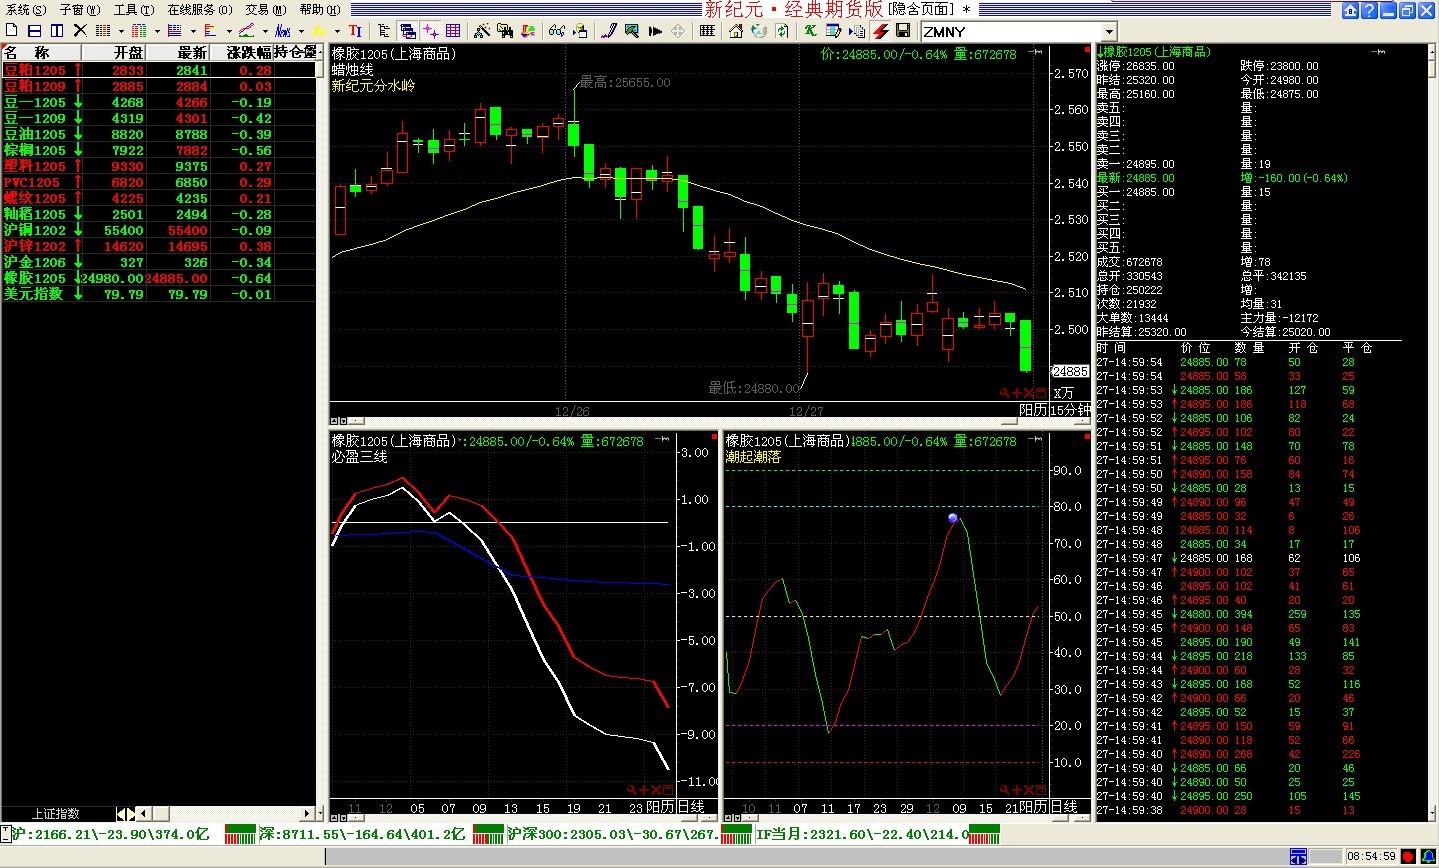Click IF当月 quote in status bar
The height and width of the screenshot is (868, 1439).
(x=862, y=834)
